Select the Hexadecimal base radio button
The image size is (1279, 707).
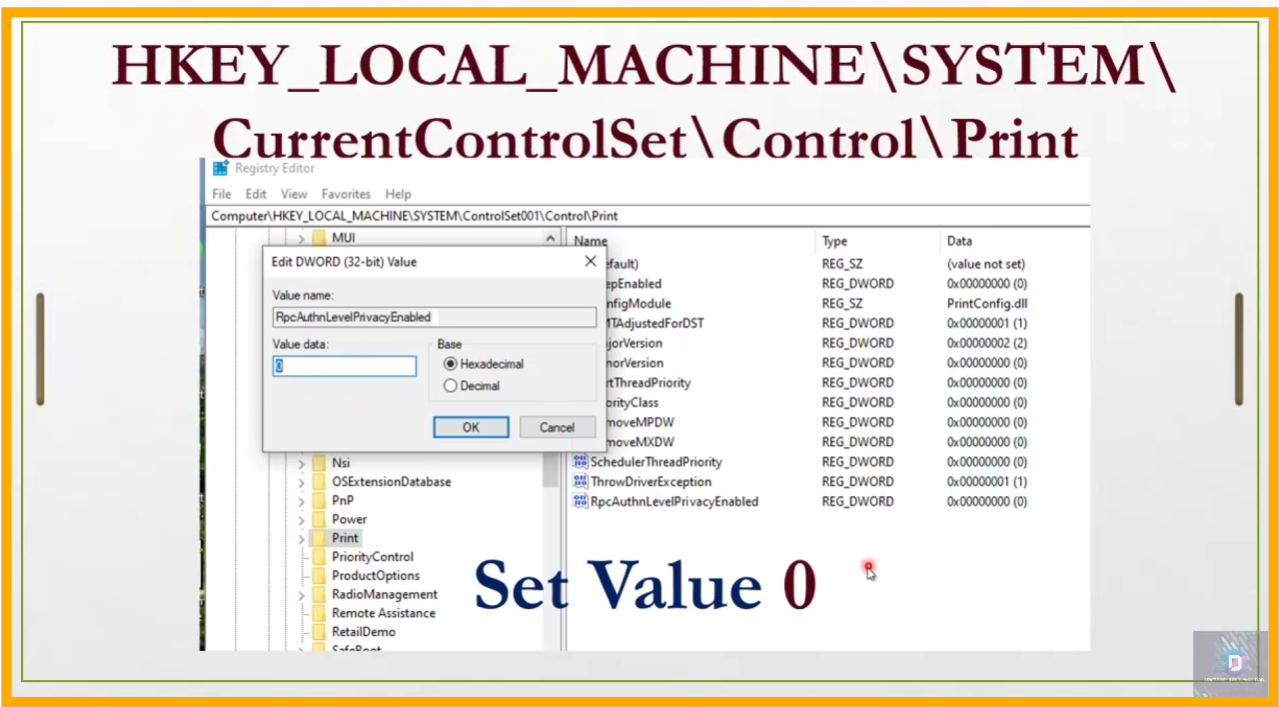pos(450,364)
